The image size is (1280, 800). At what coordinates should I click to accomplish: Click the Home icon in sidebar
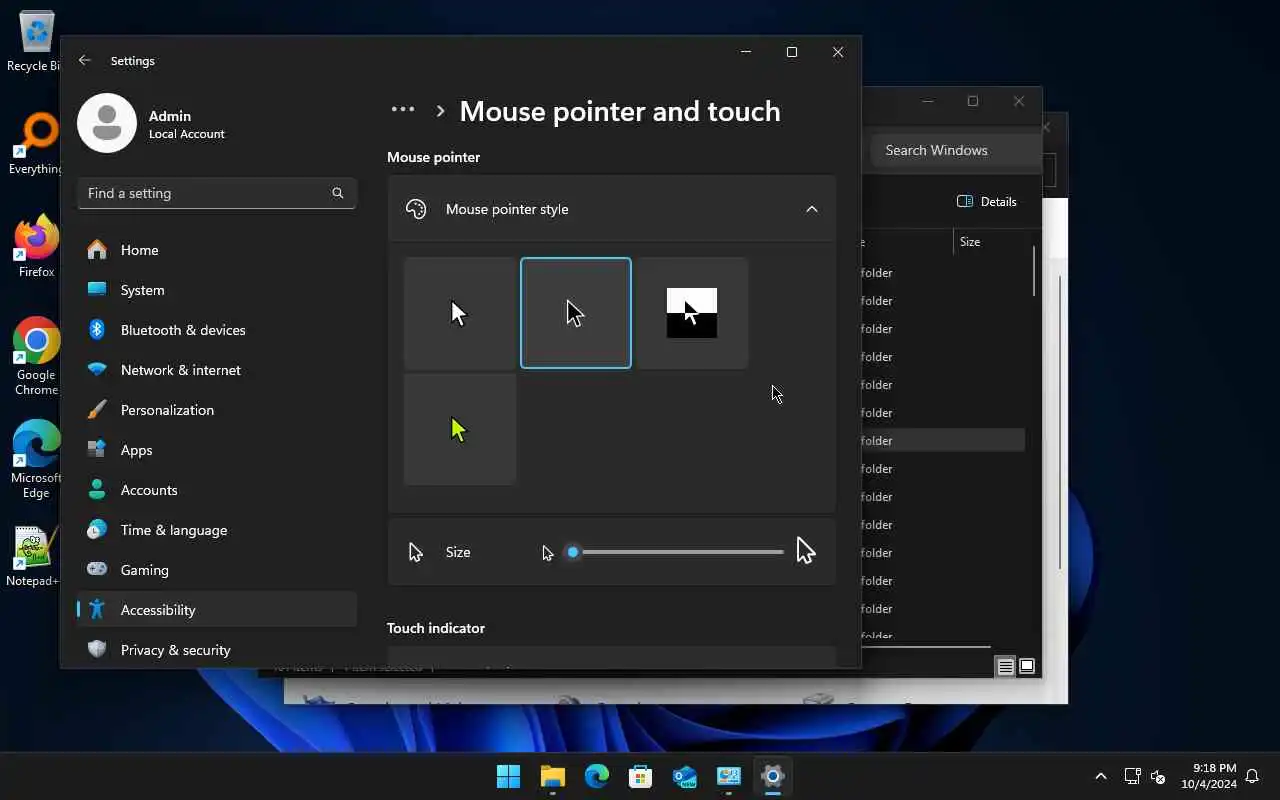pyautogui.click(x=97, y=250)
